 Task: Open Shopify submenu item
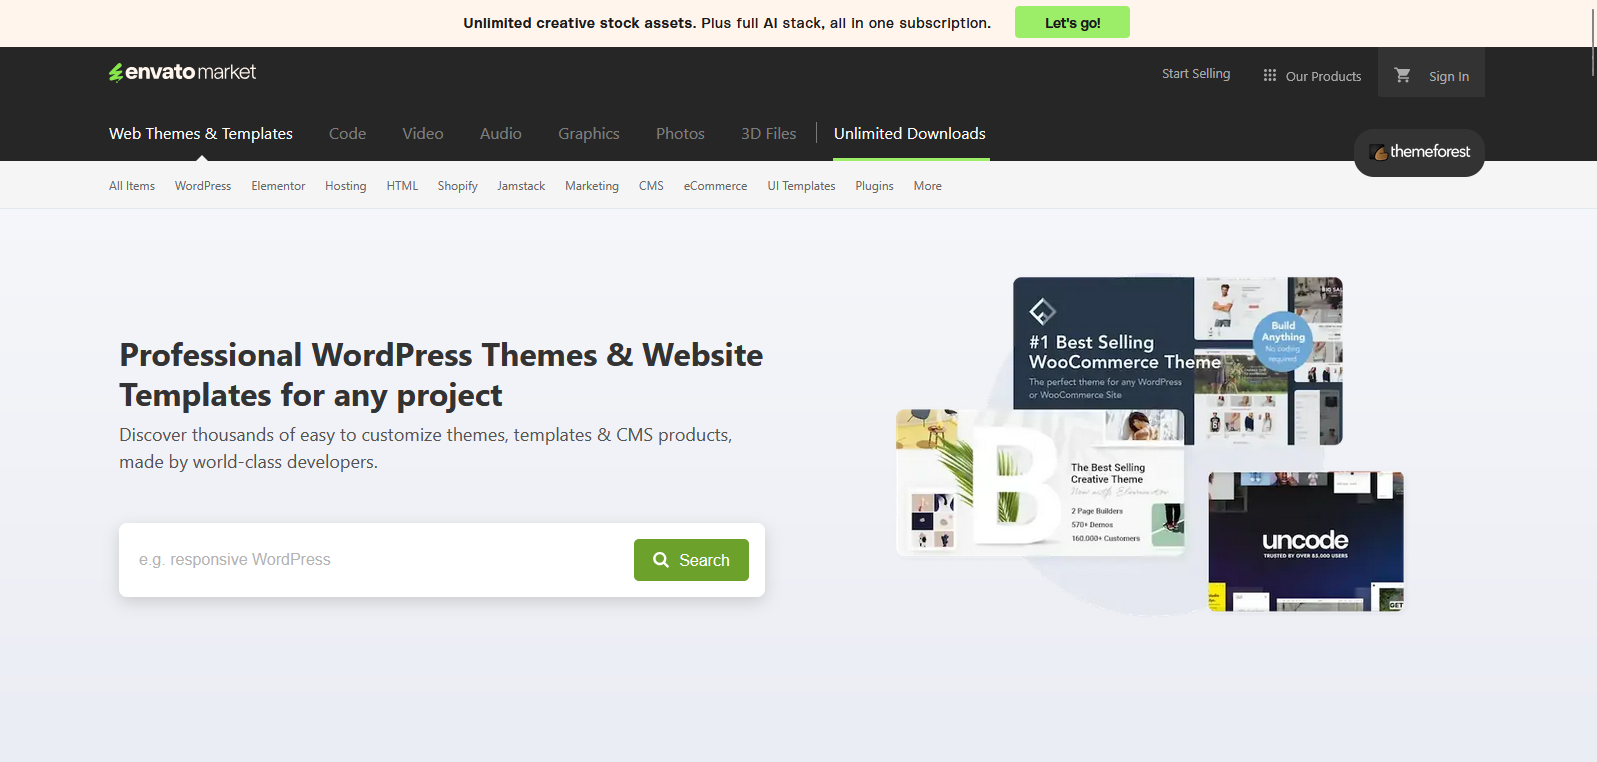457,186
